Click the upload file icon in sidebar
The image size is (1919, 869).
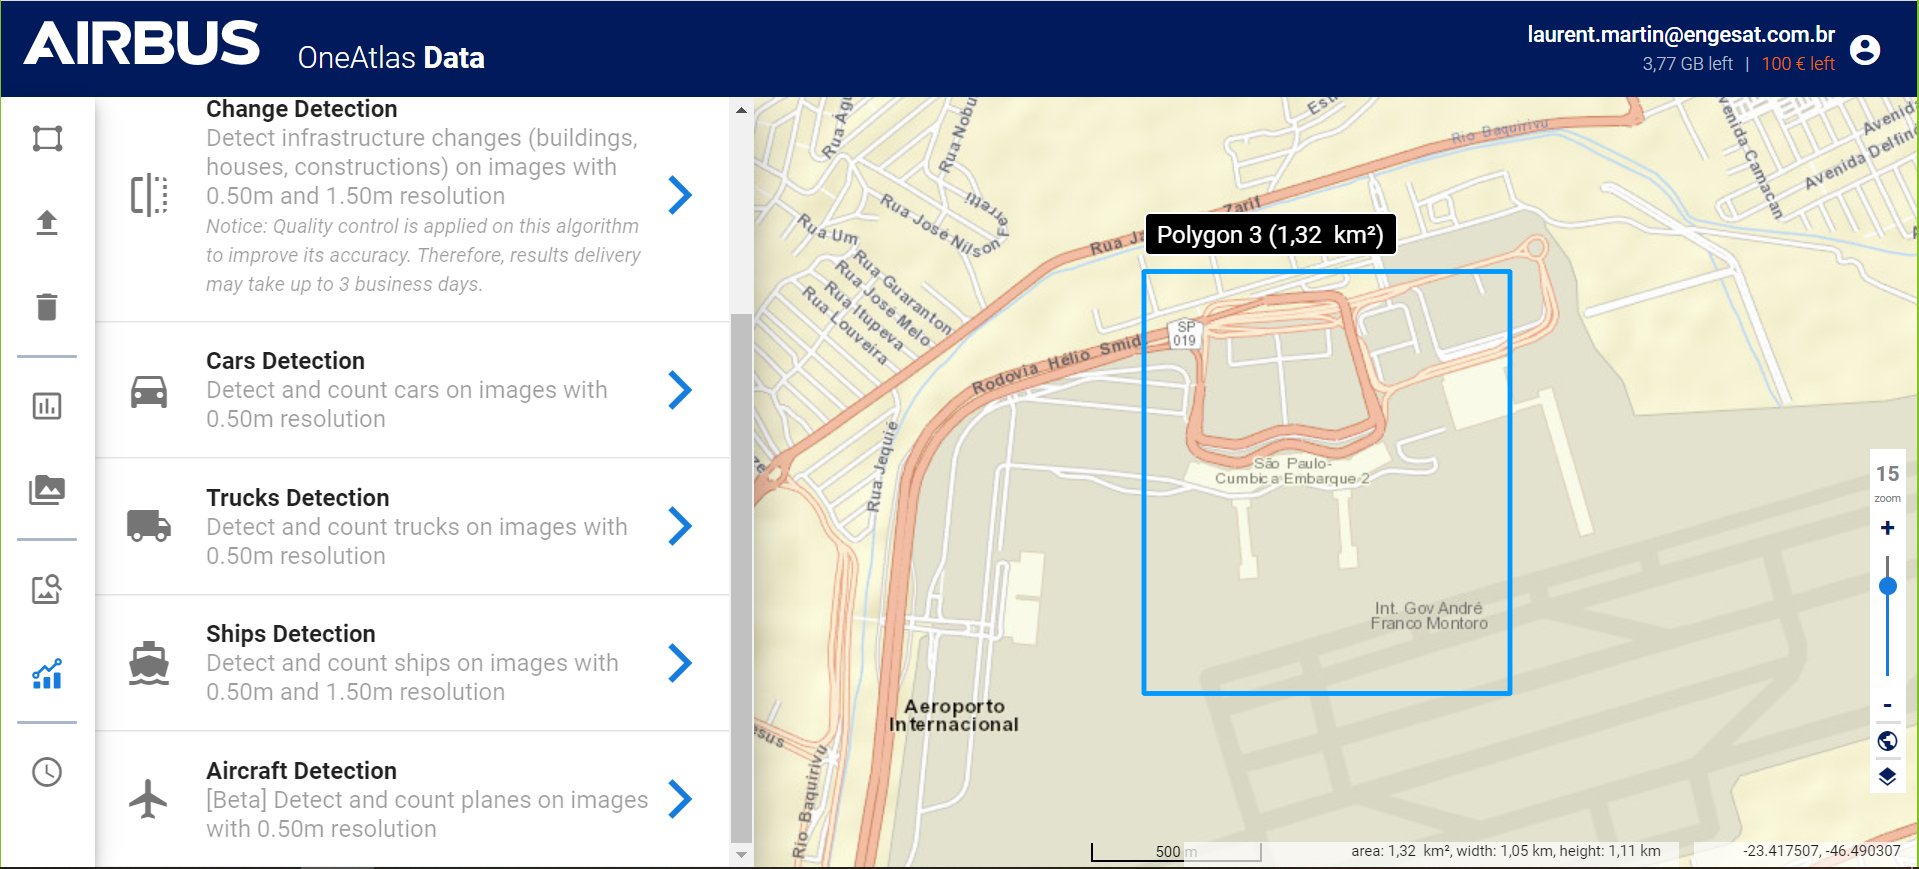pos(47,222)
